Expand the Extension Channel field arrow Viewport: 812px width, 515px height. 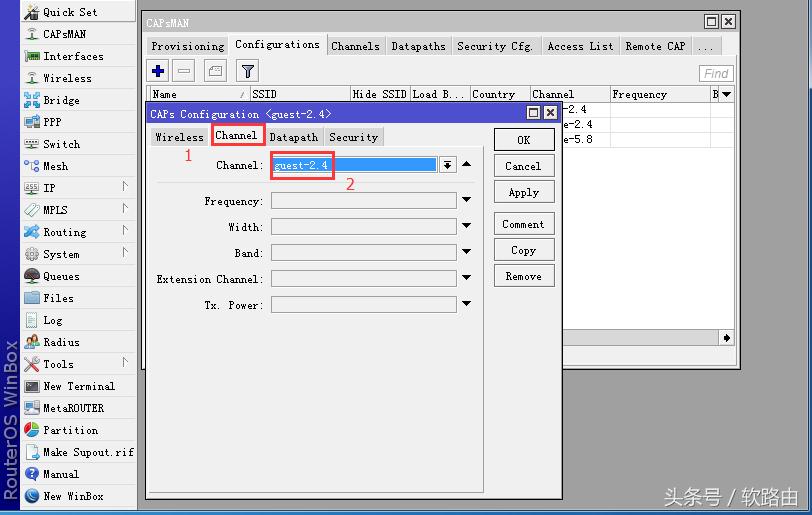pos(467,278)
